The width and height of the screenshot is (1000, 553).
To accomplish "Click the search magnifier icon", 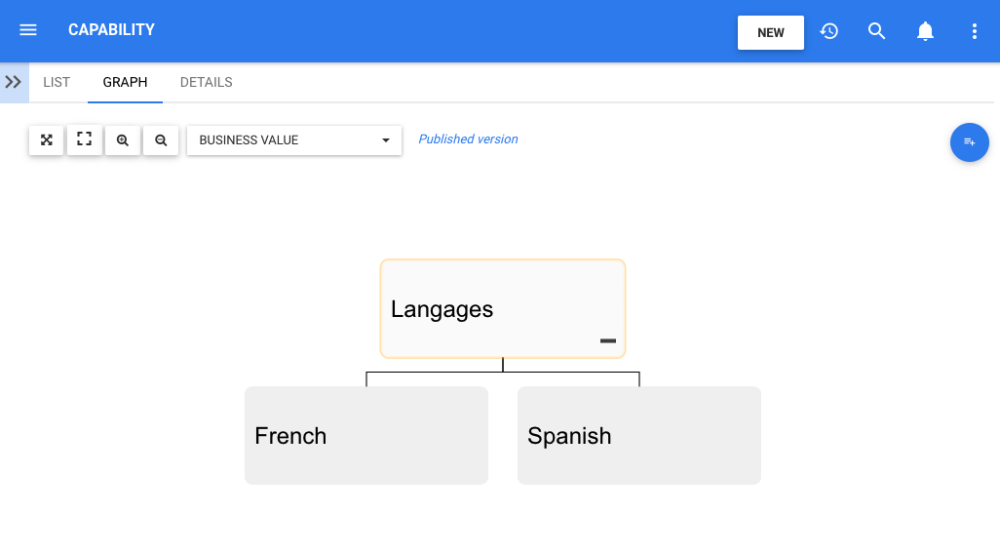I will (877, 31).
